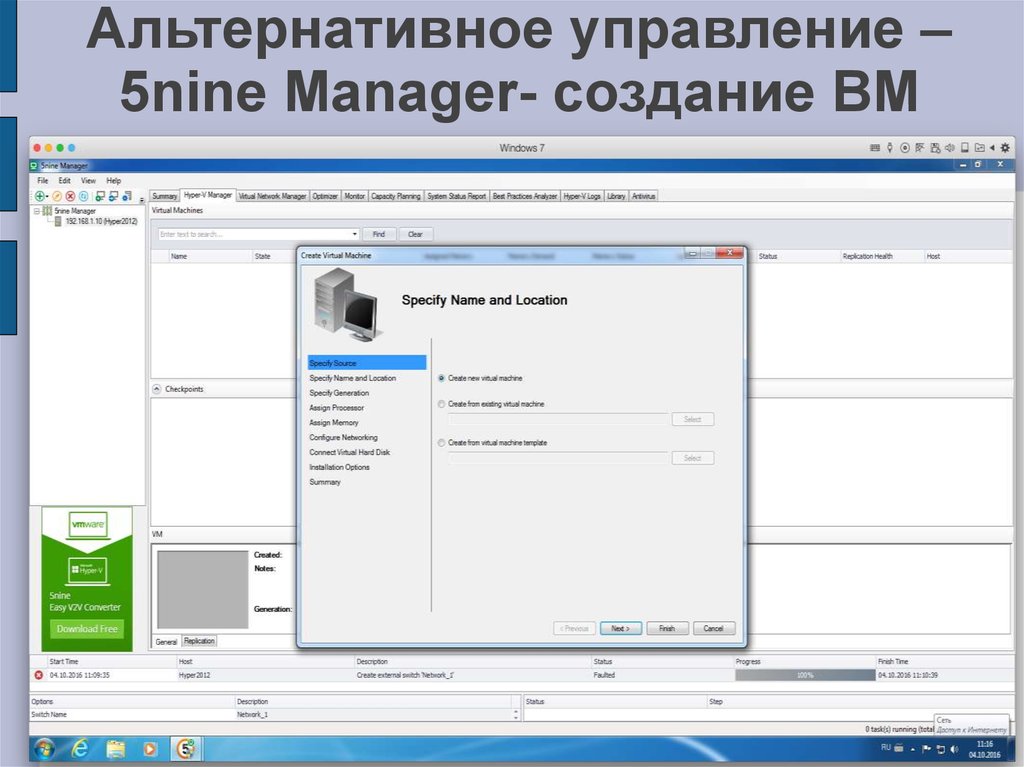This screenshot has width=1024, height=767.
Task: Select Specify Name and Location wizard step
Action: point(353,378)
